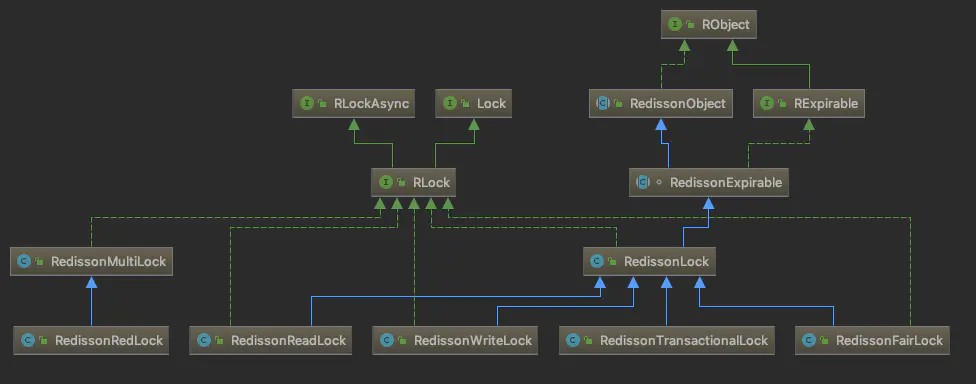
Task: Click the interface icon on RLock node
Action: click(x=385, y=182)
